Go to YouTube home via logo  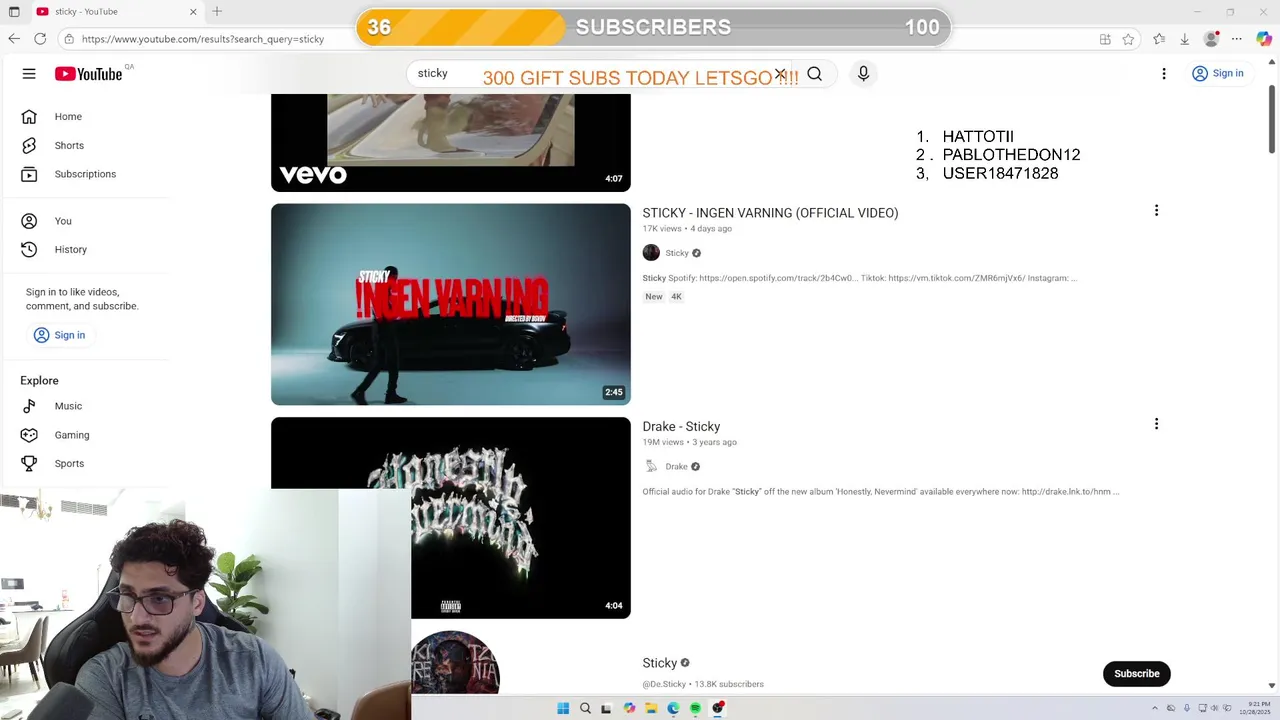tap(89, 74)
